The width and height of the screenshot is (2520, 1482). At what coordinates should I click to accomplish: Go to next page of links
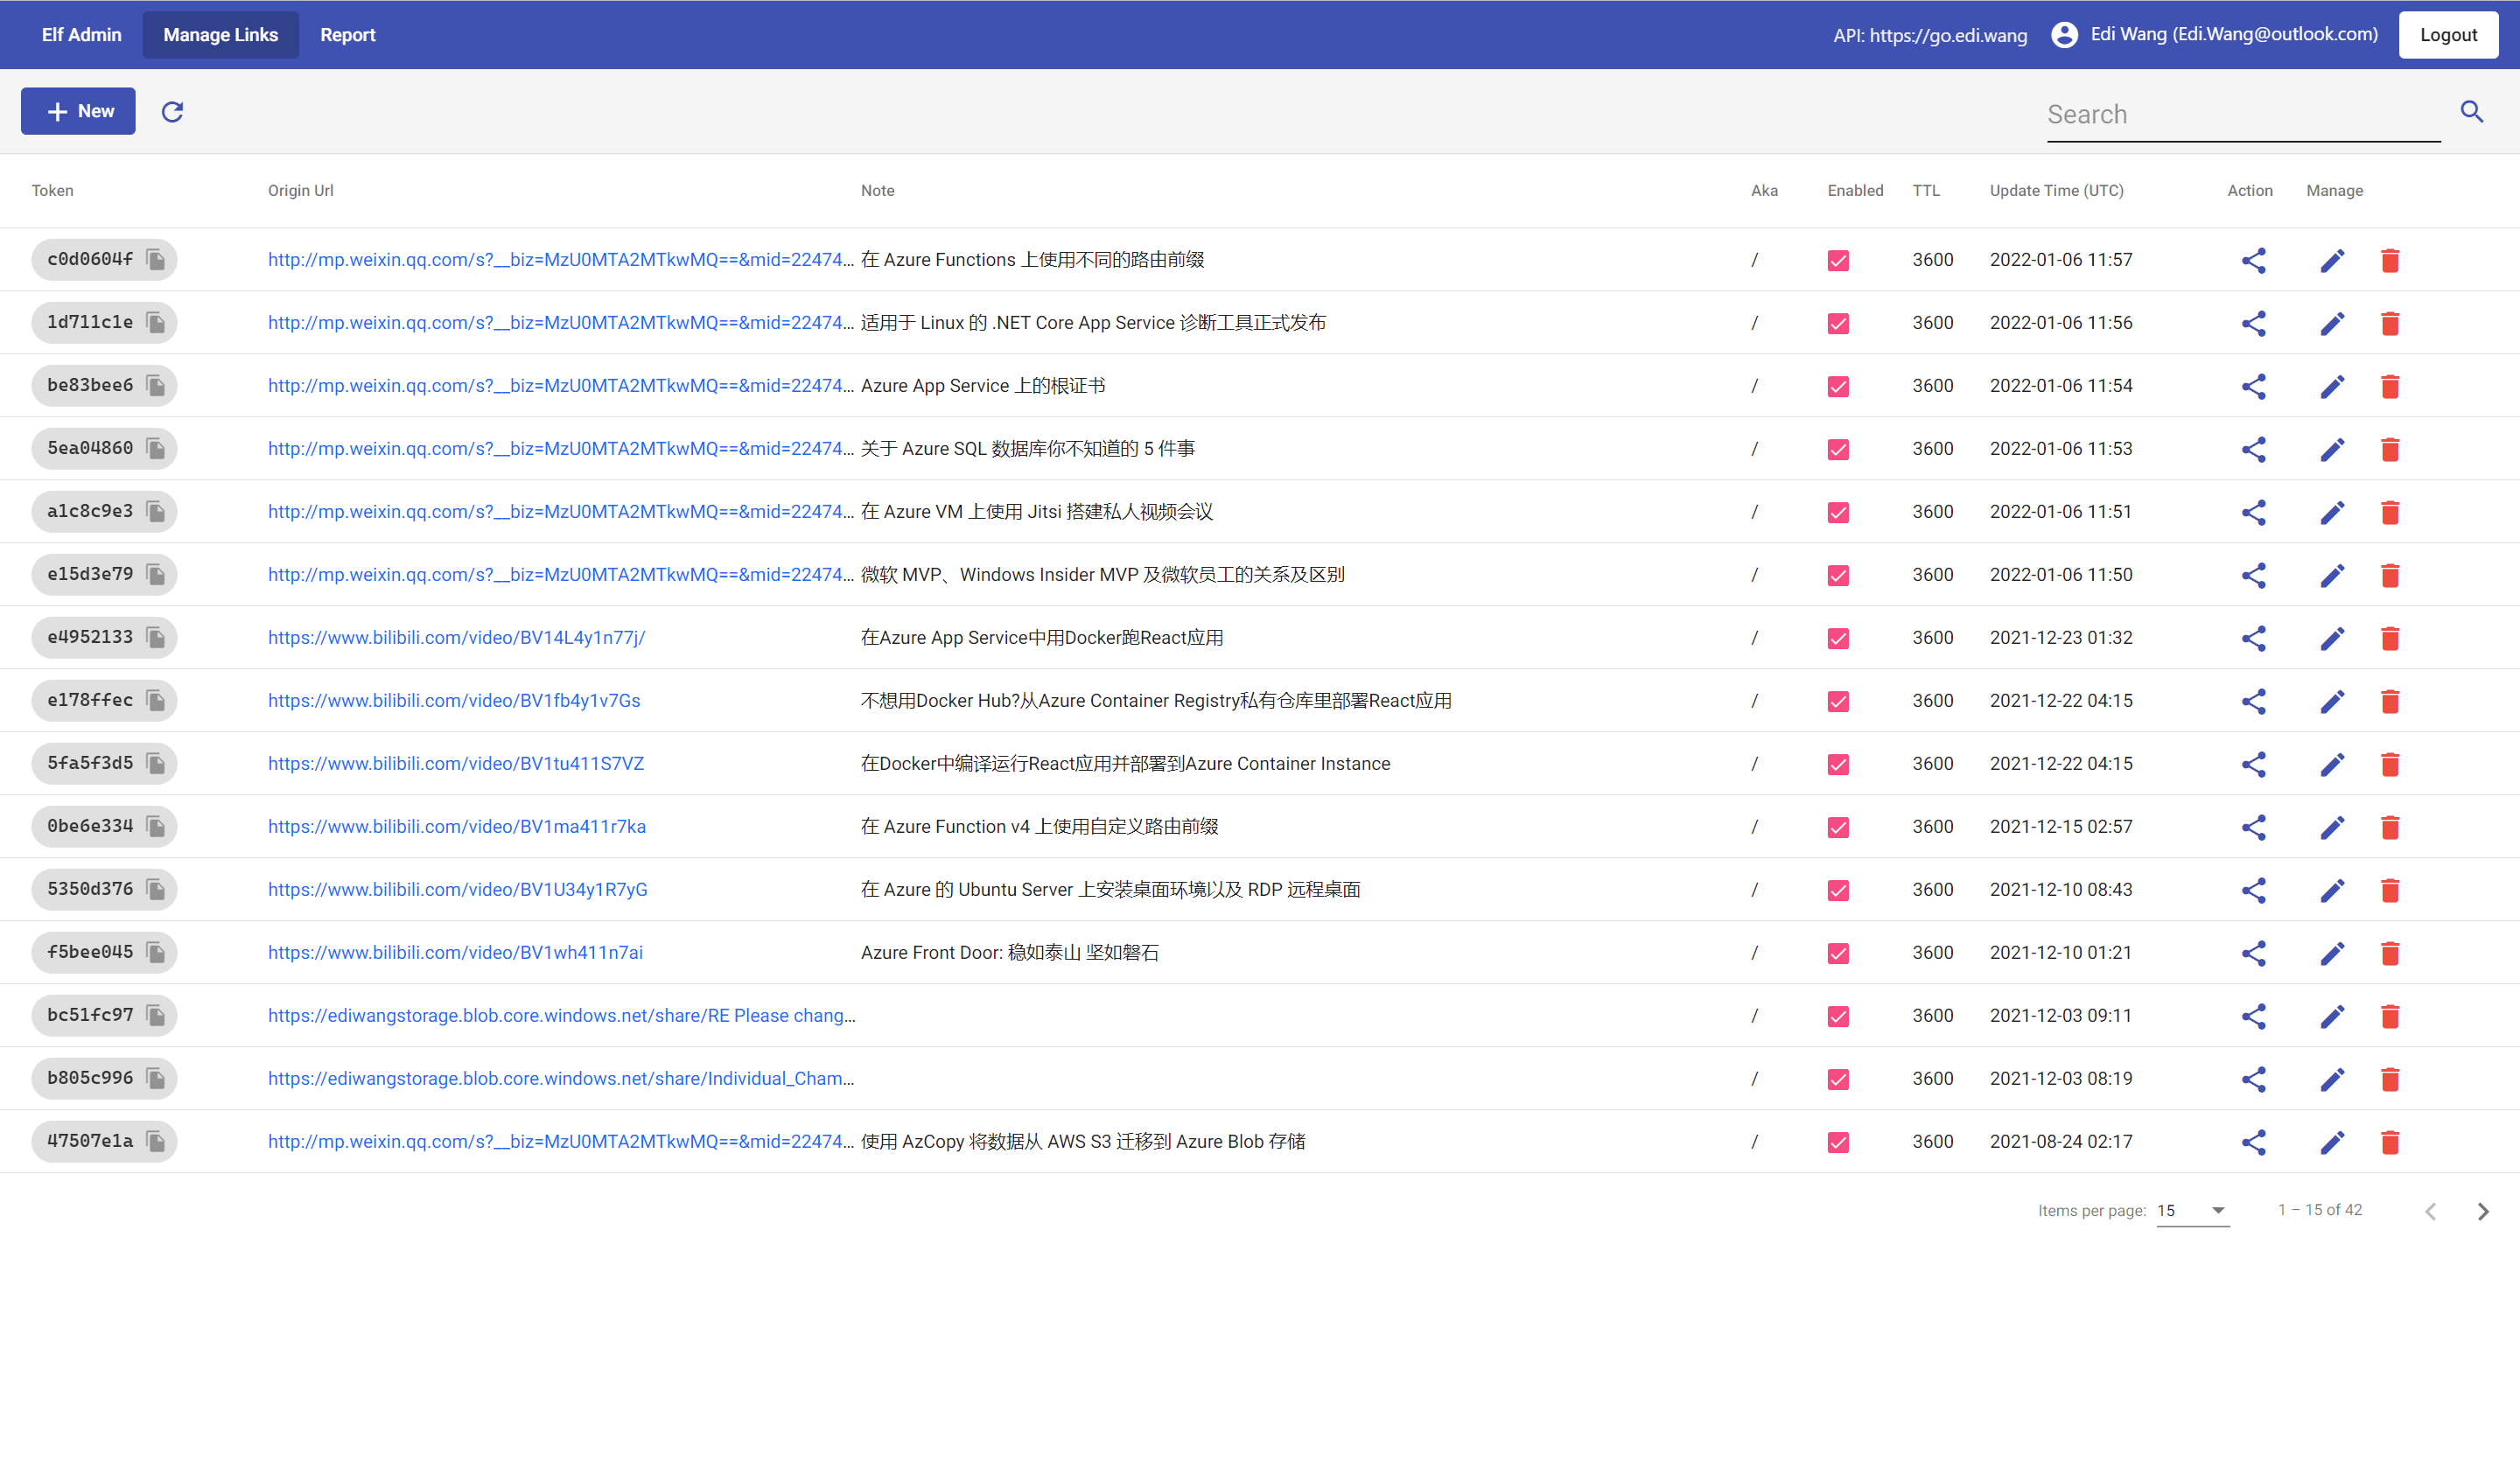point(2483,1211)
